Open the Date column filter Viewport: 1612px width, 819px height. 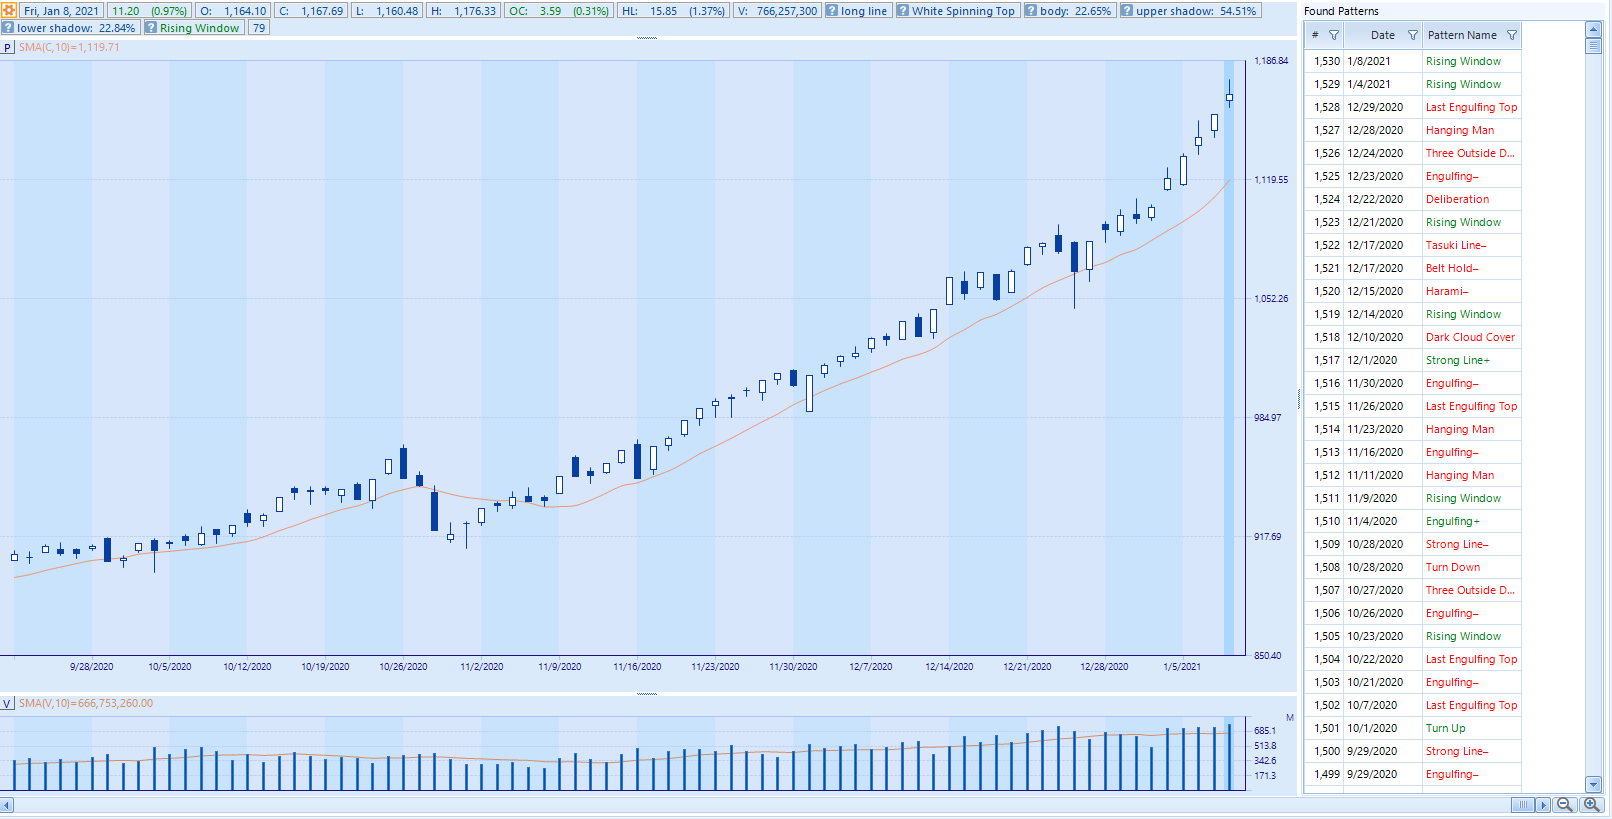(1413, 35)
